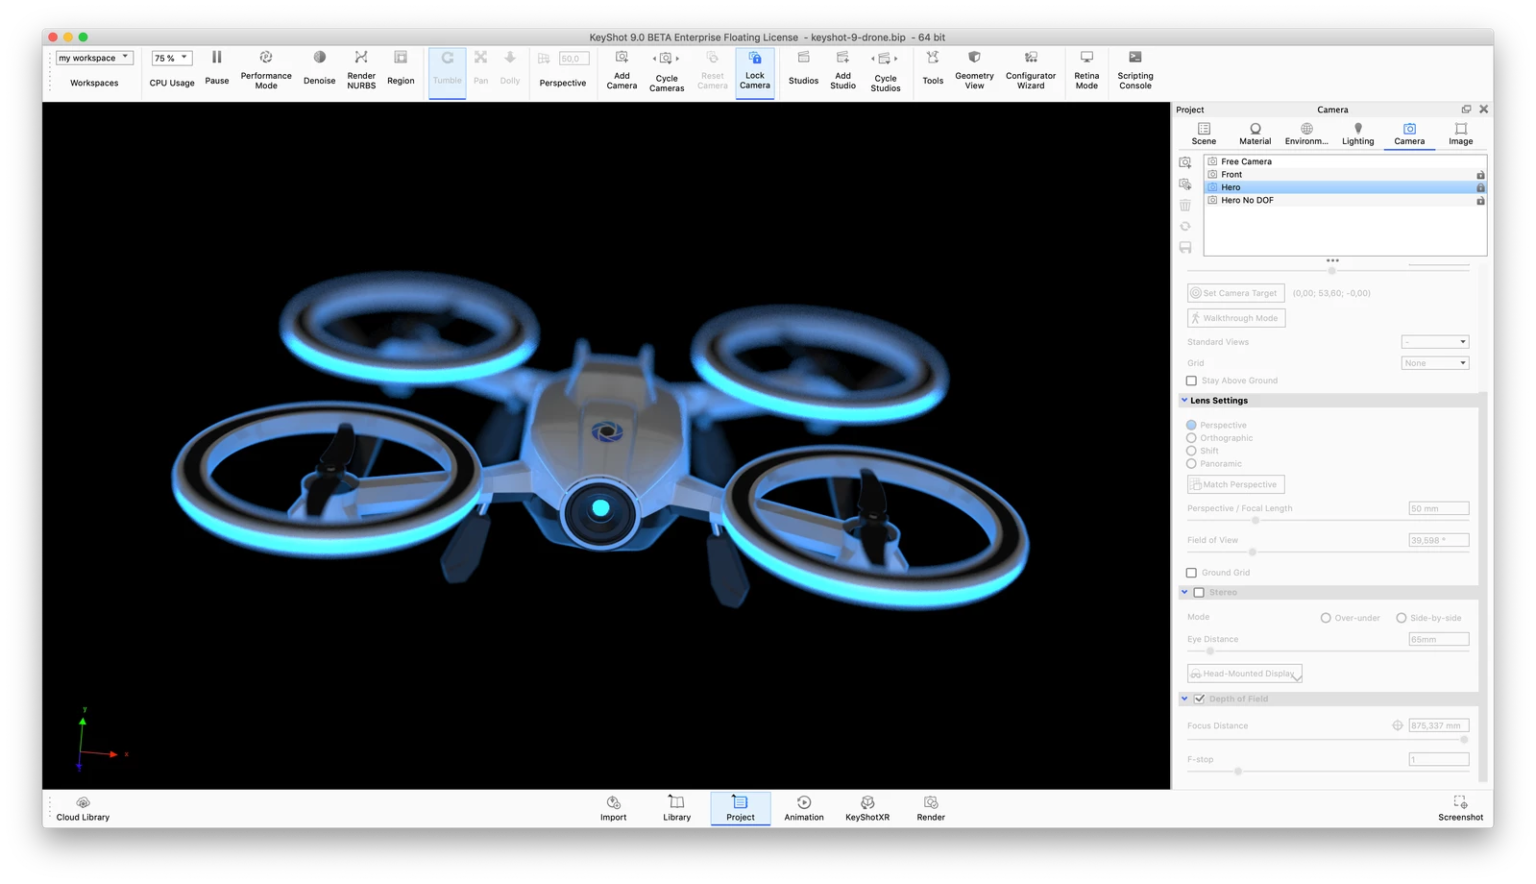1536x884 pixels.
Task: Enable Performance Mode in the toolbar
Action: pyautogui.click(x=266, y=57)
